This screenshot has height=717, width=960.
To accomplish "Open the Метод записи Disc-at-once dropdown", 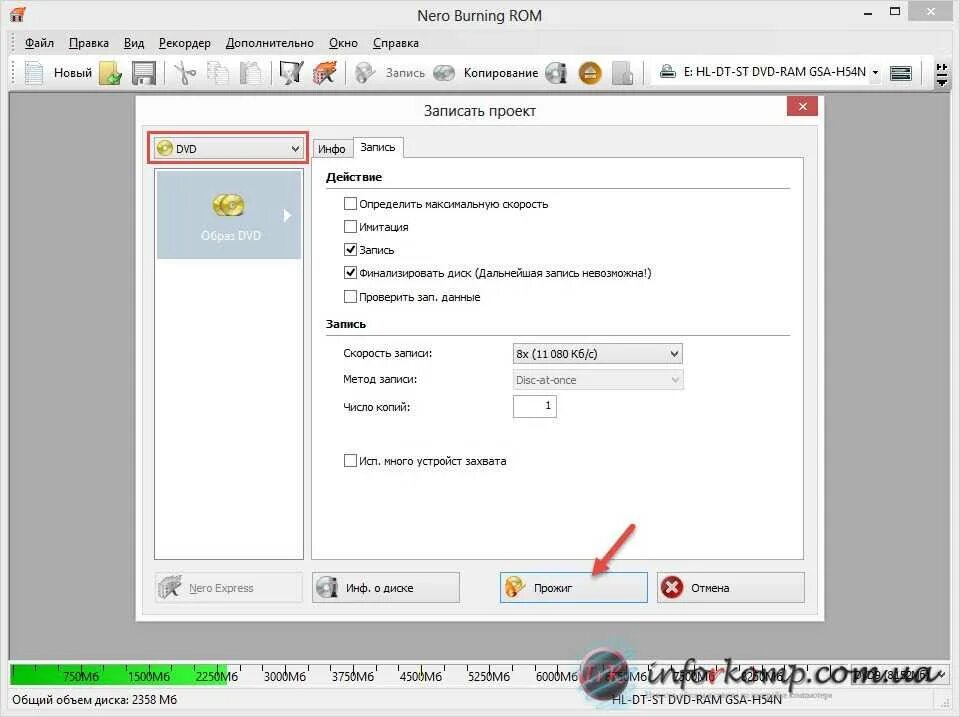I will point(597,380).
